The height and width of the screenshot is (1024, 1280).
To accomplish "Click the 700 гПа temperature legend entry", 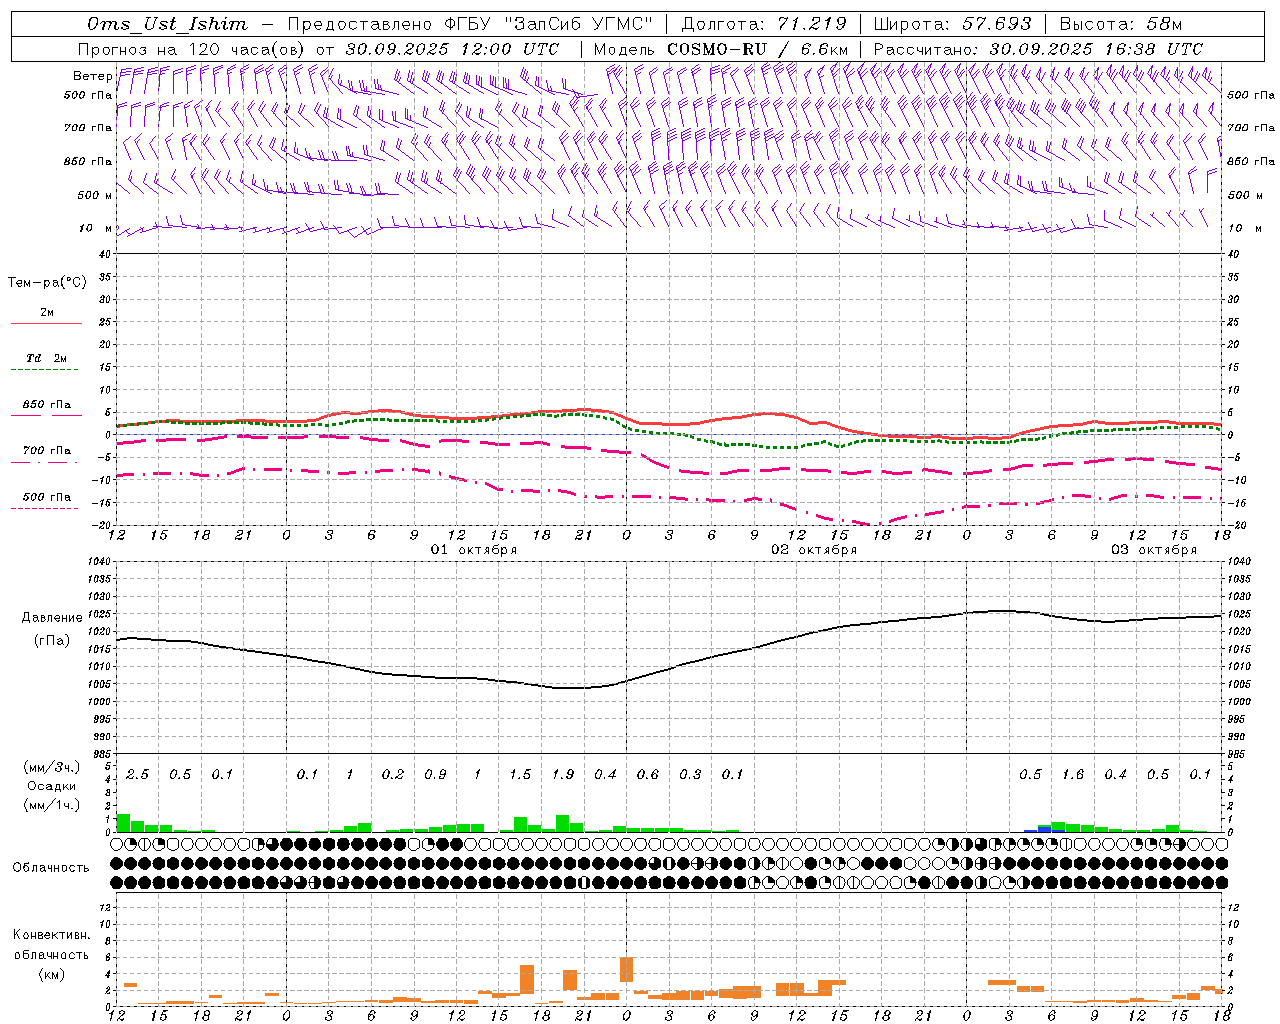I will click(x=46, y=451).
